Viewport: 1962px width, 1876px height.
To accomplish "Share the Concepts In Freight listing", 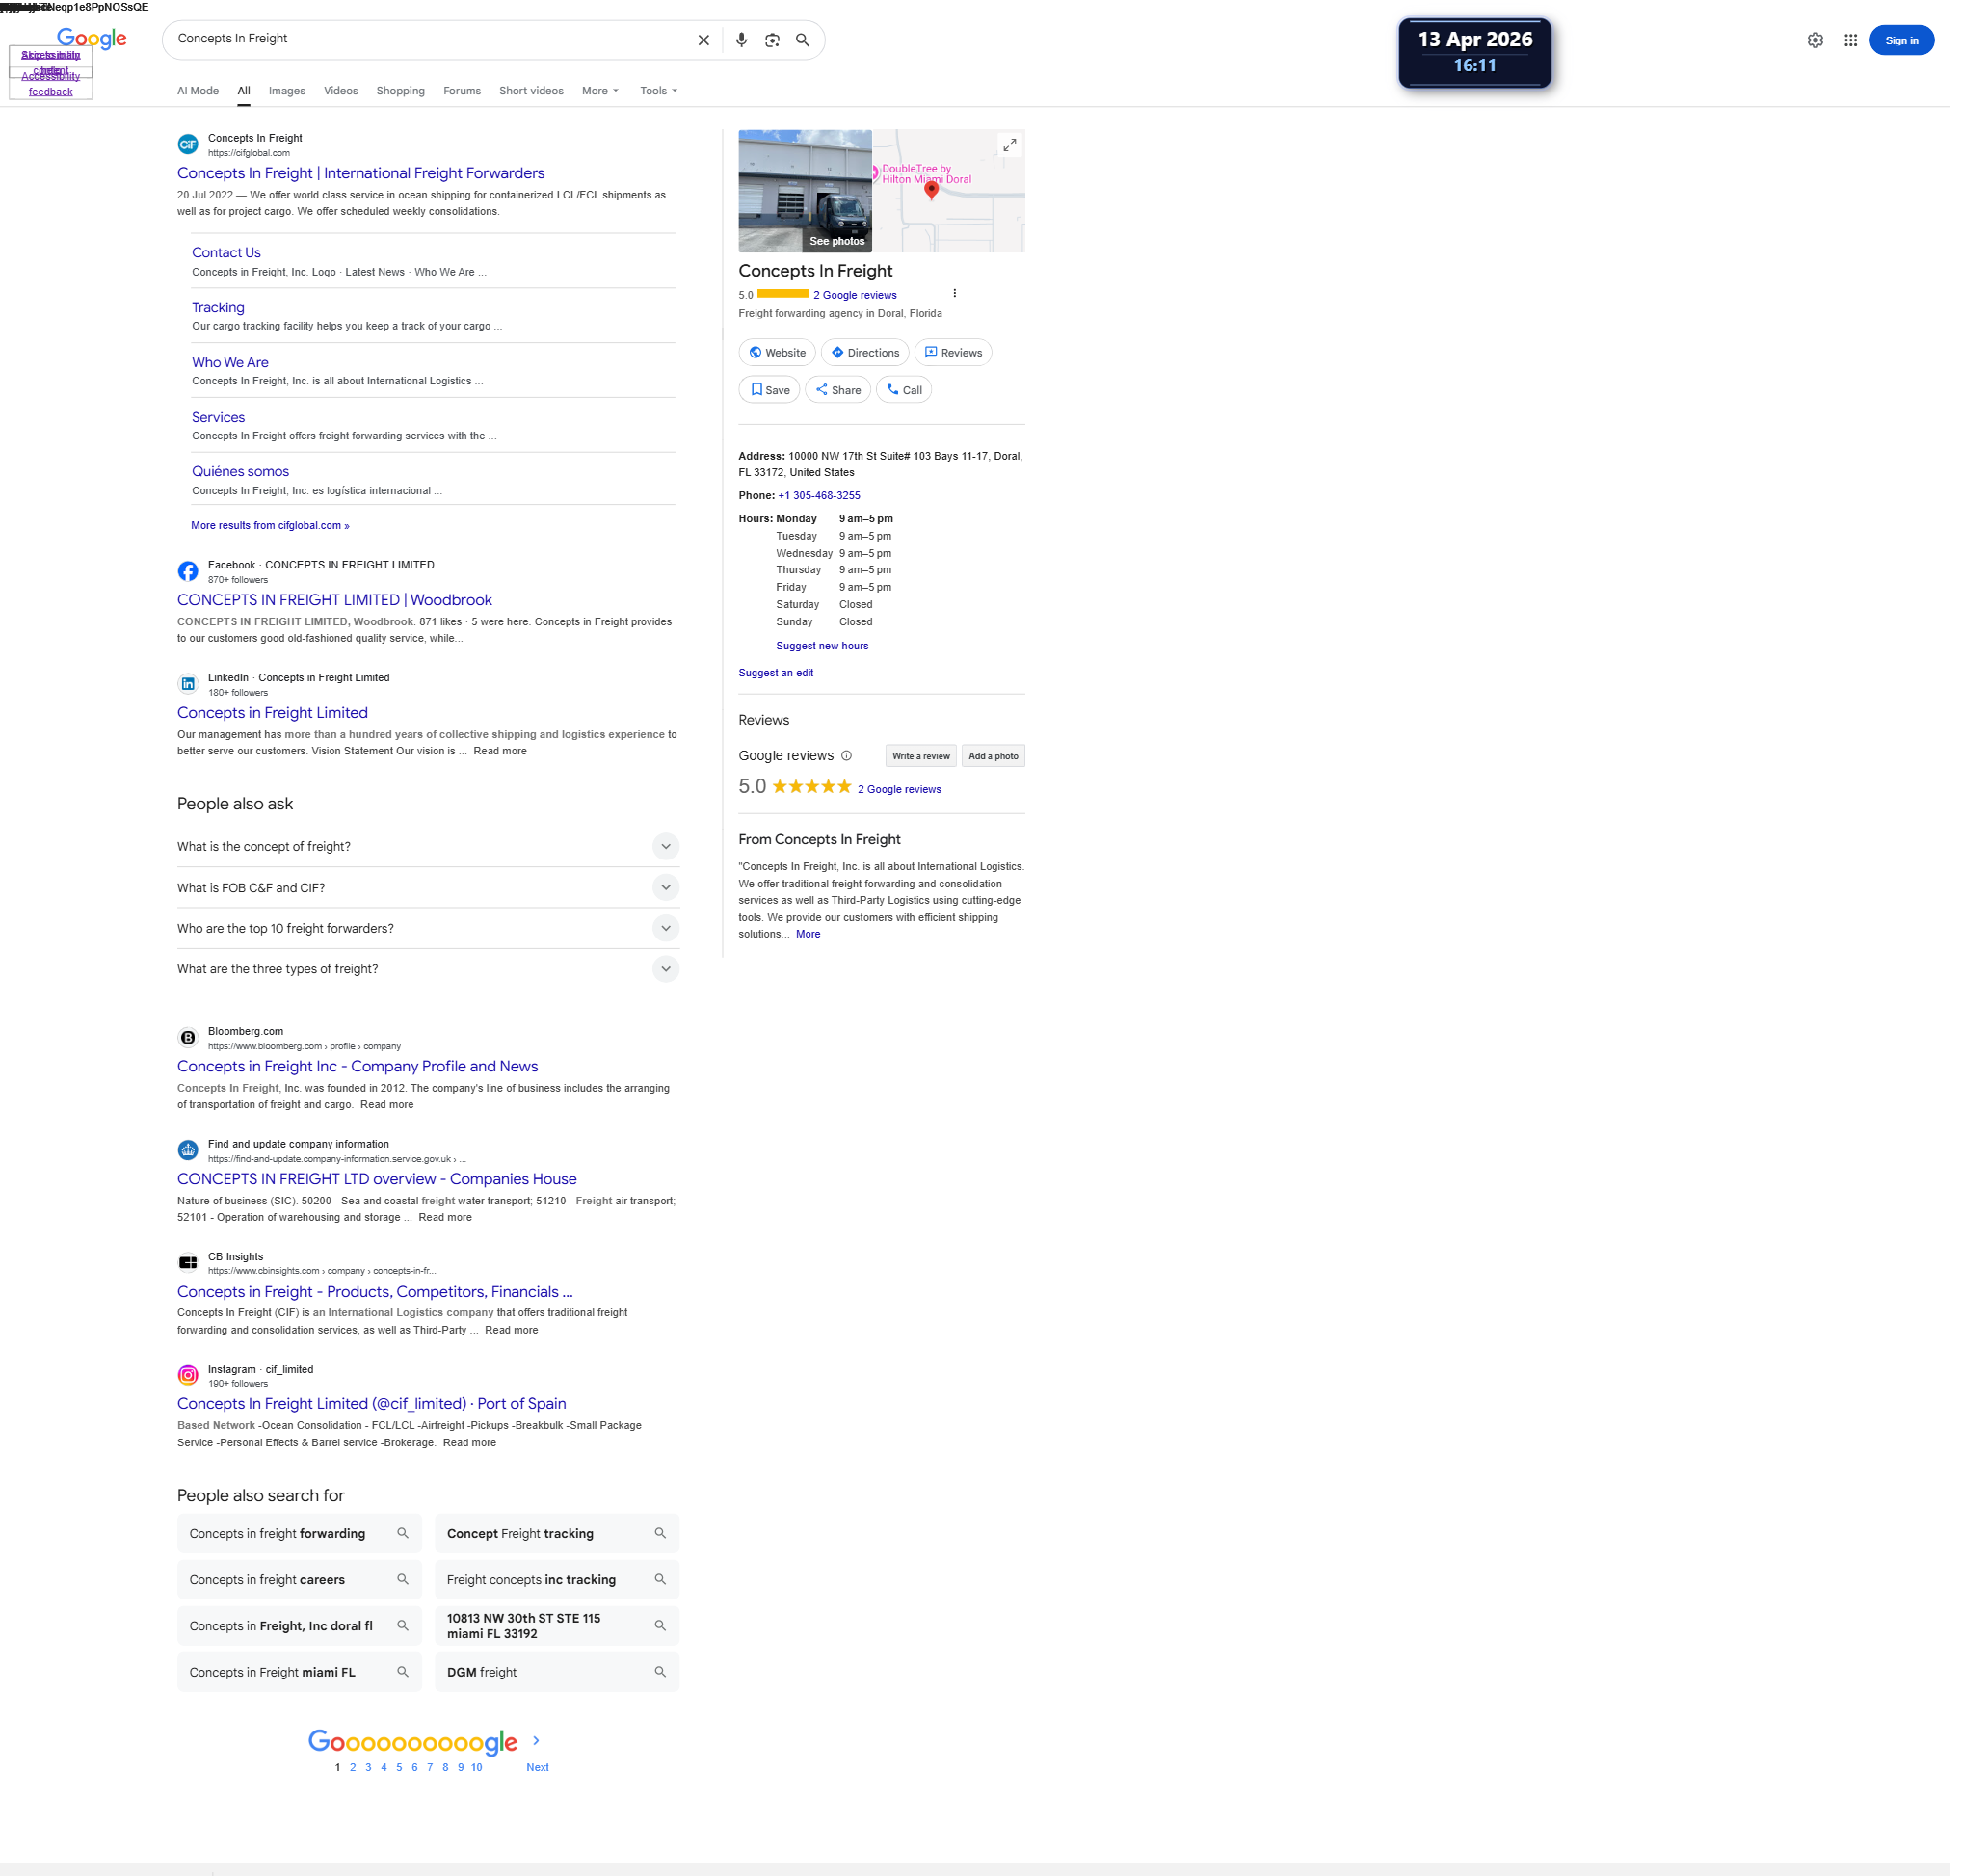I will (x=838, y=390).
